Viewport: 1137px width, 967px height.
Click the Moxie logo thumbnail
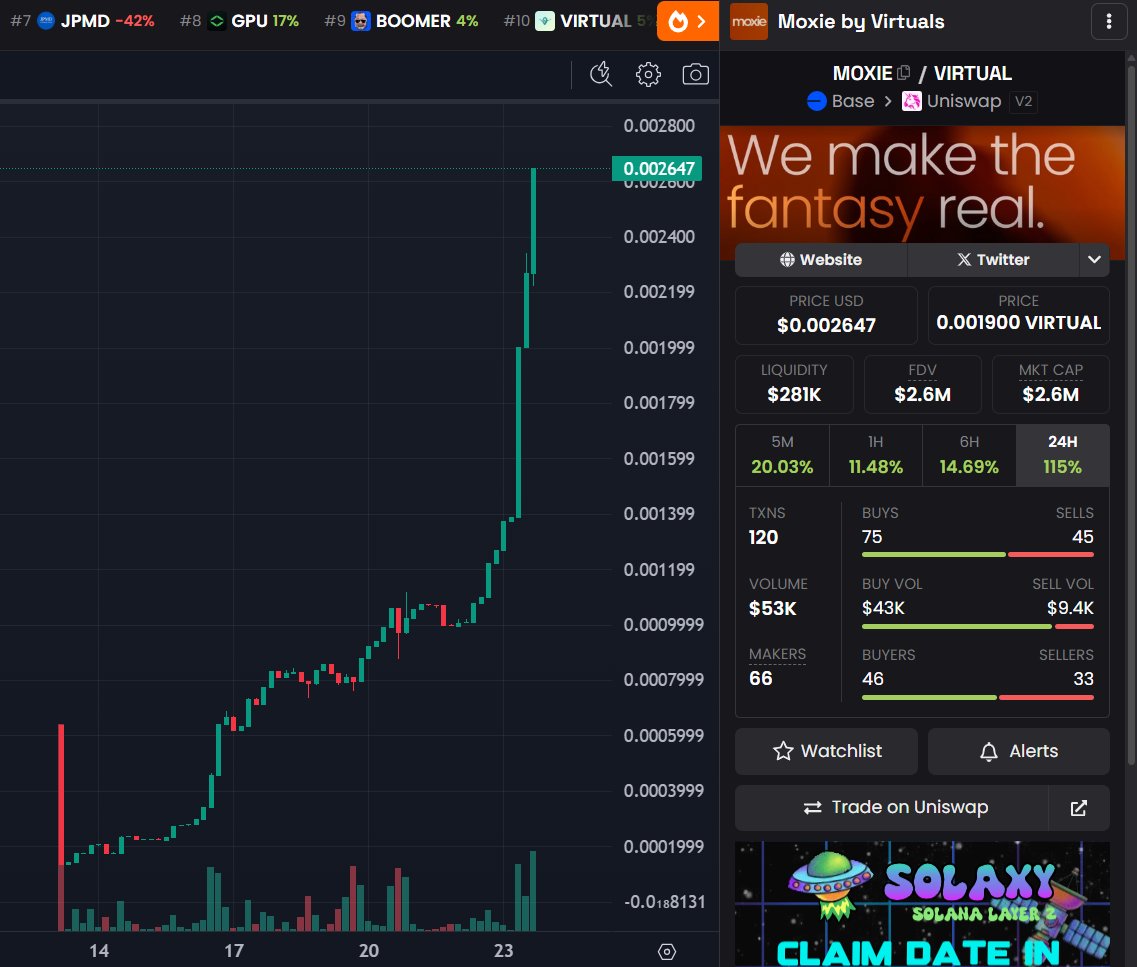pos(749,22)
